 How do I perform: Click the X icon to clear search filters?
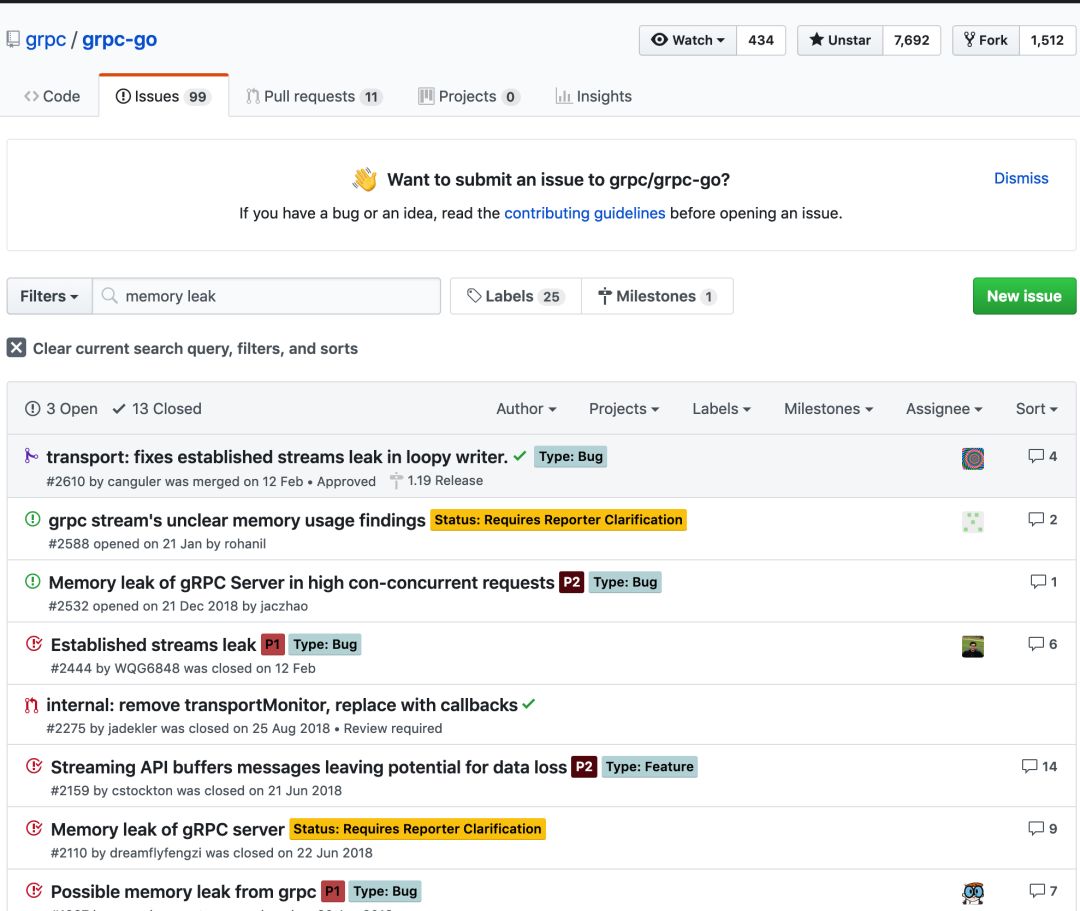click(x=17, y=348)
